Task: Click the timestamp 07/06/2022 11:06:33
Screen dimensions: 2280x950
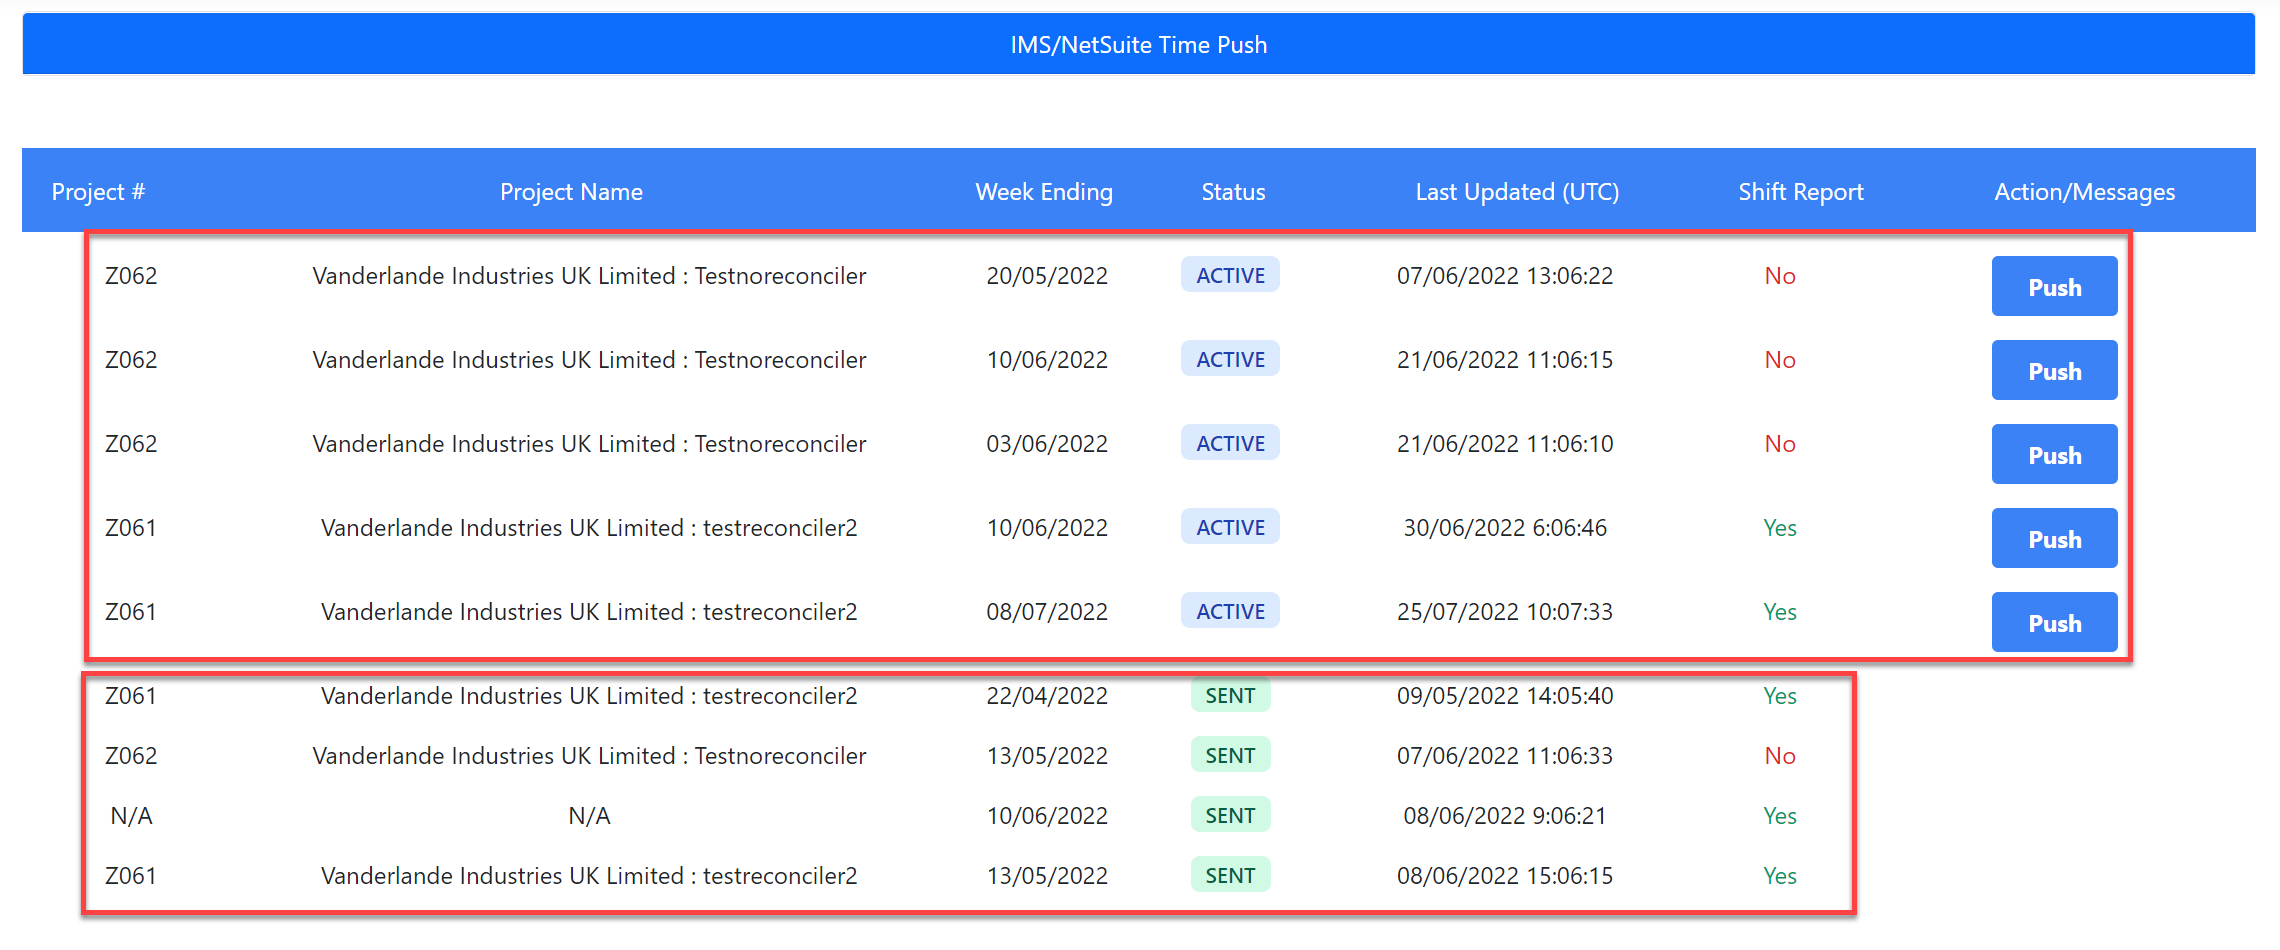Action: tap(1505, 756)
